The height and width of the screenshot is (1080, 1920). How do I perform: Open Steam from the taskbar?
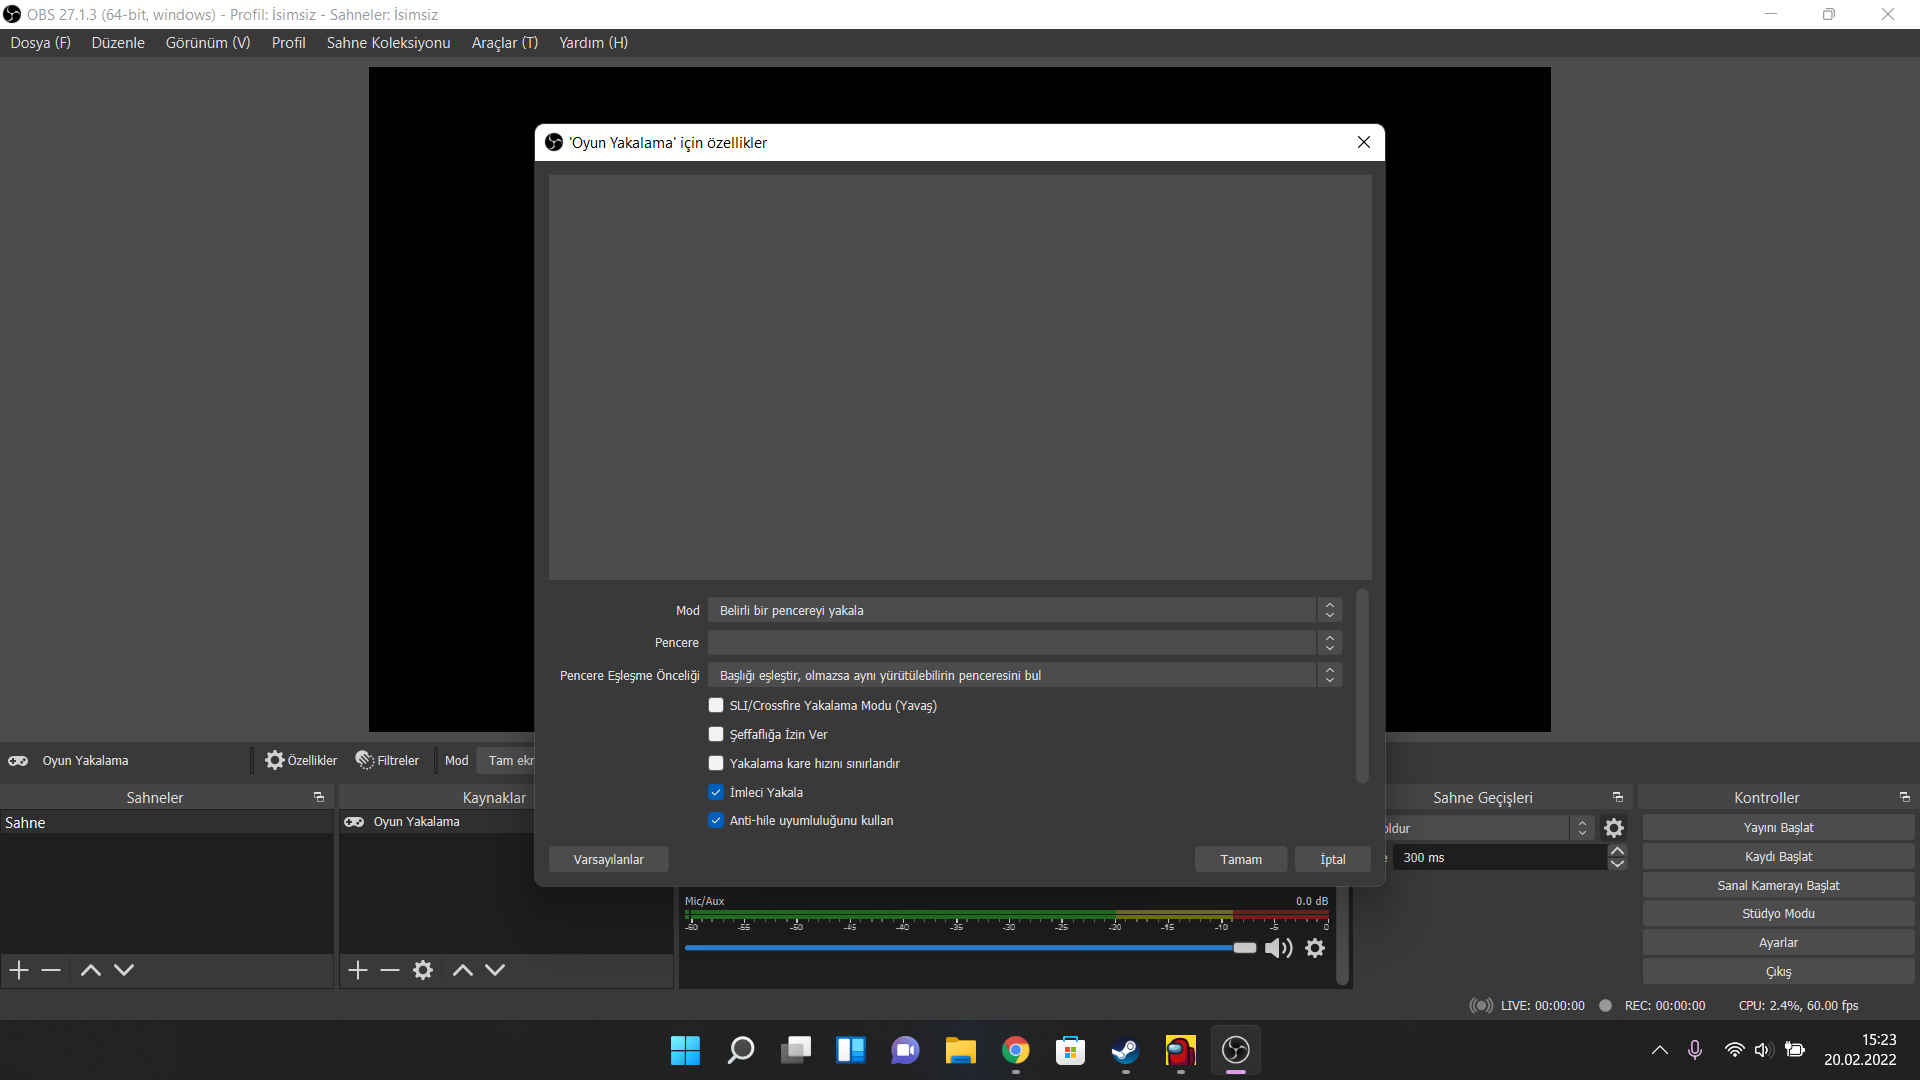pos(1125,1050)
